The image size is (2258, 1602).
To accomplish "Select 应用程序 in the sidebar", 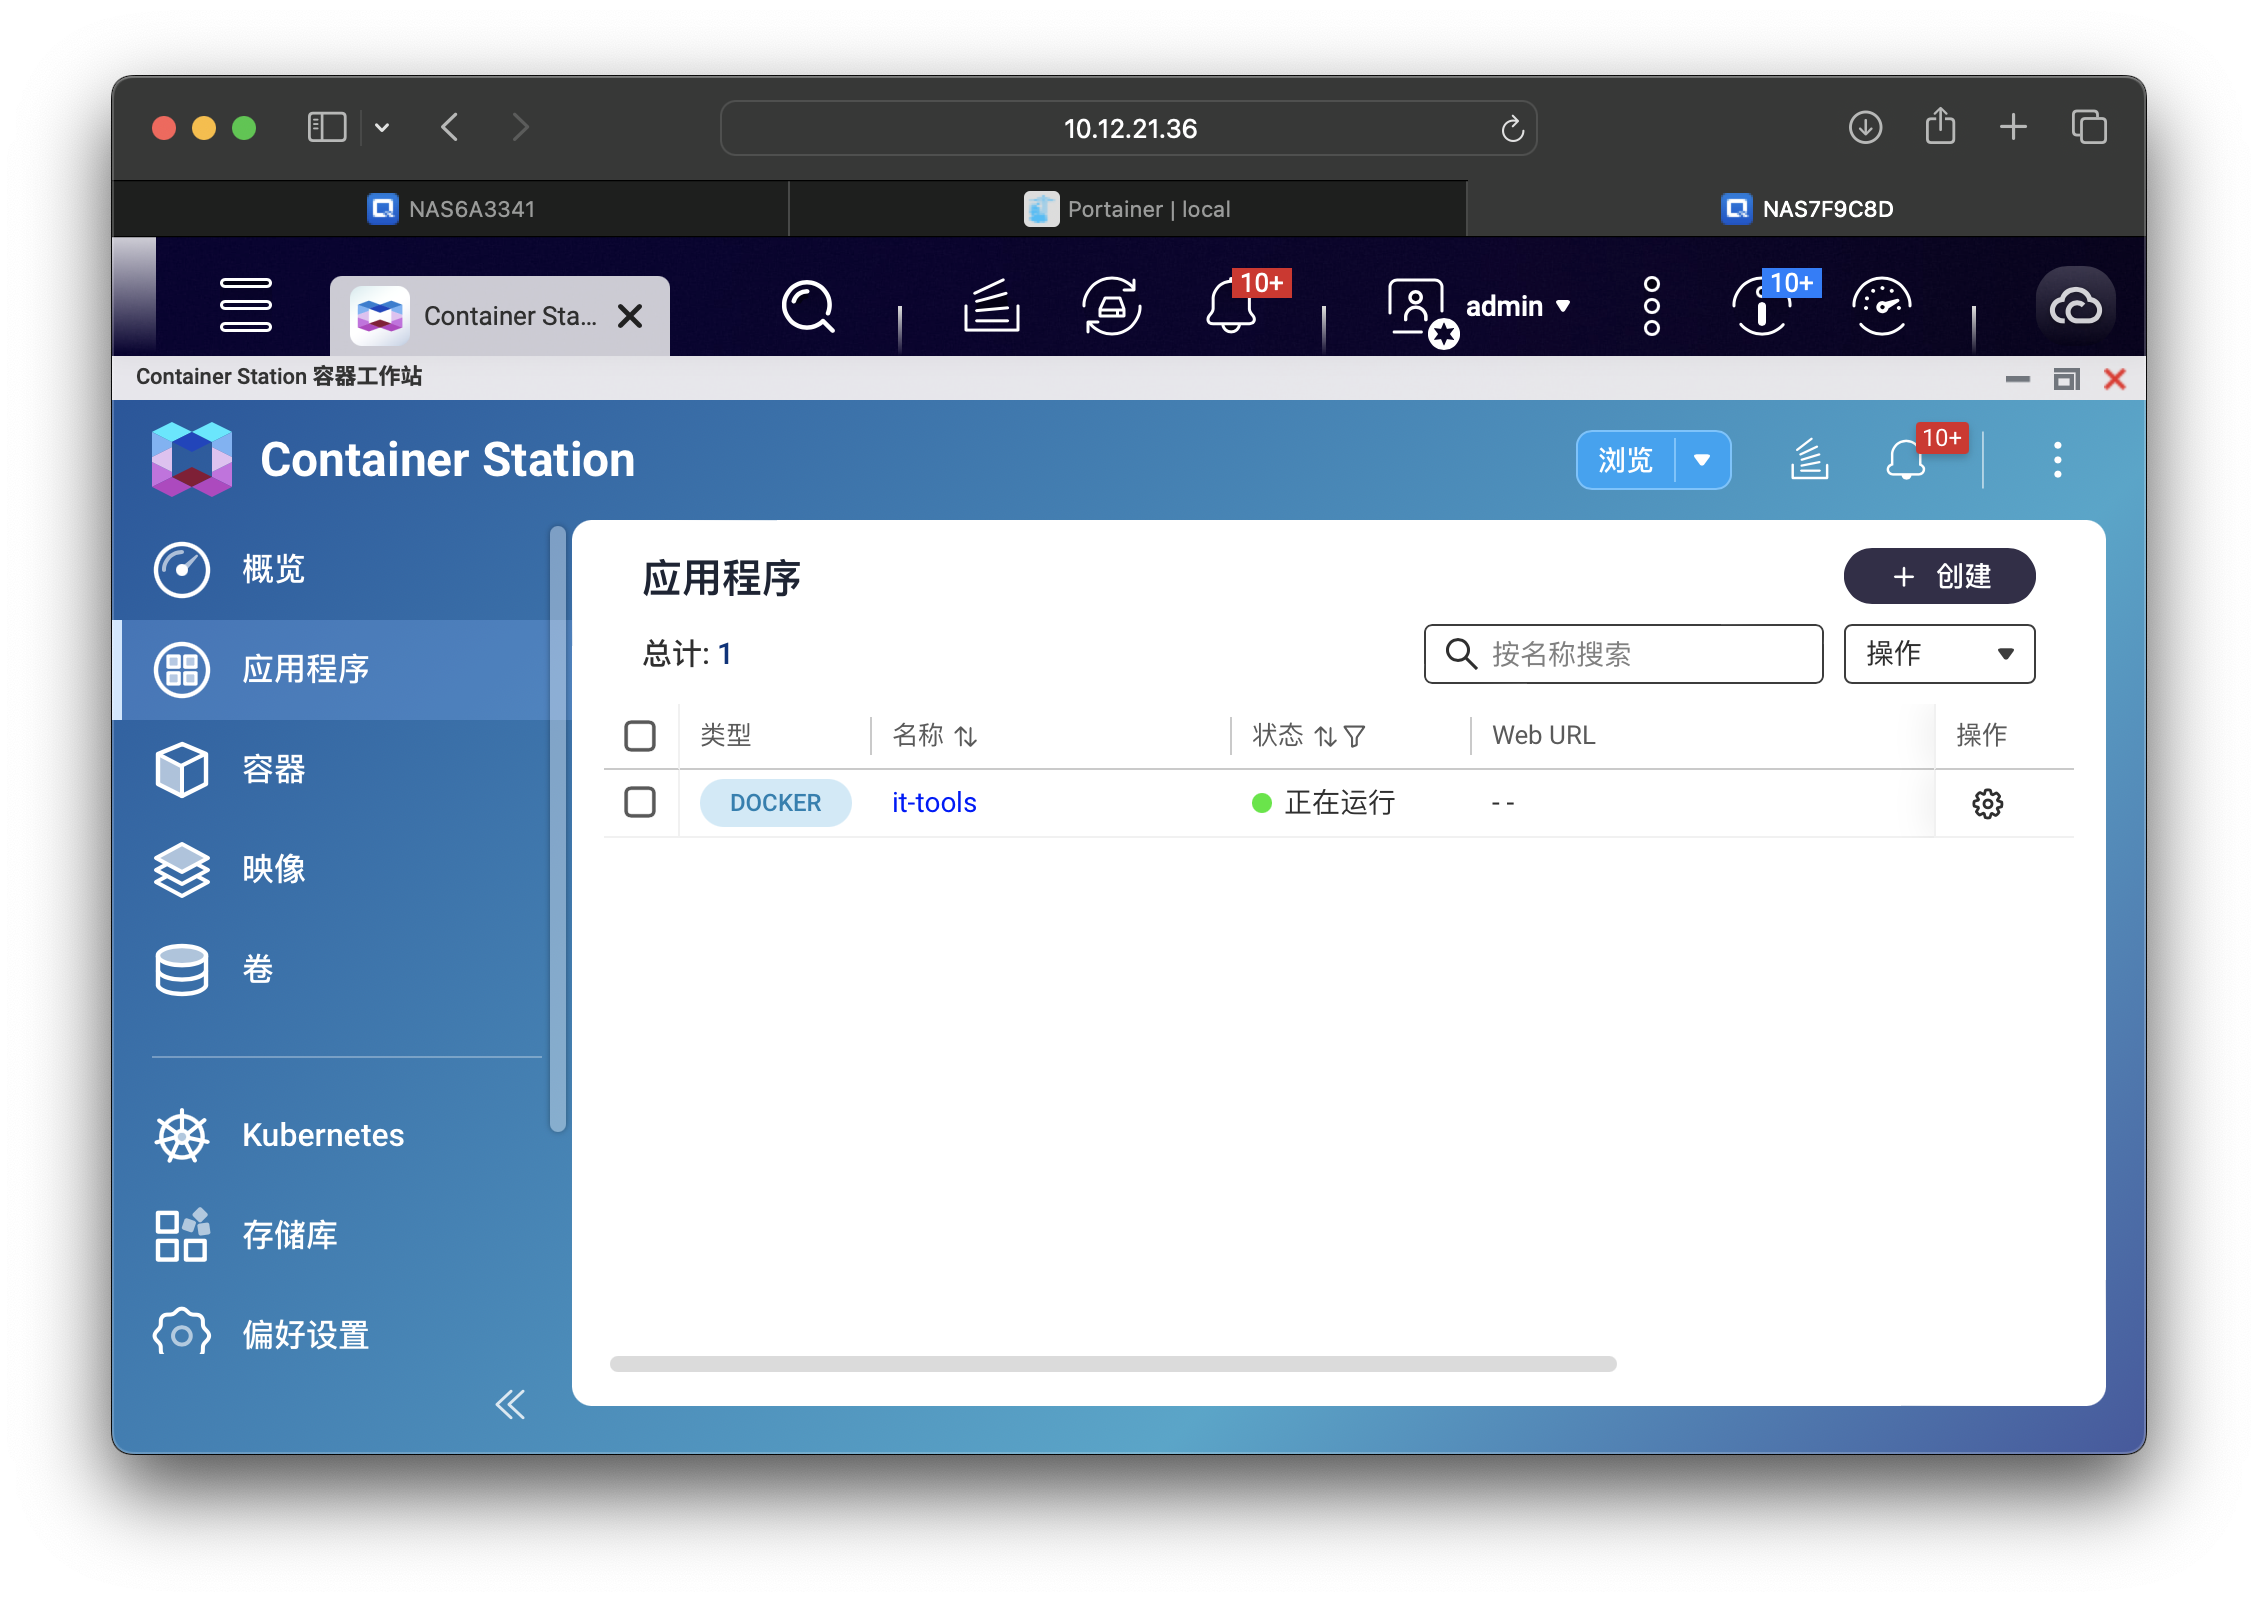I will pyautogui.click(x=340, y=669).
